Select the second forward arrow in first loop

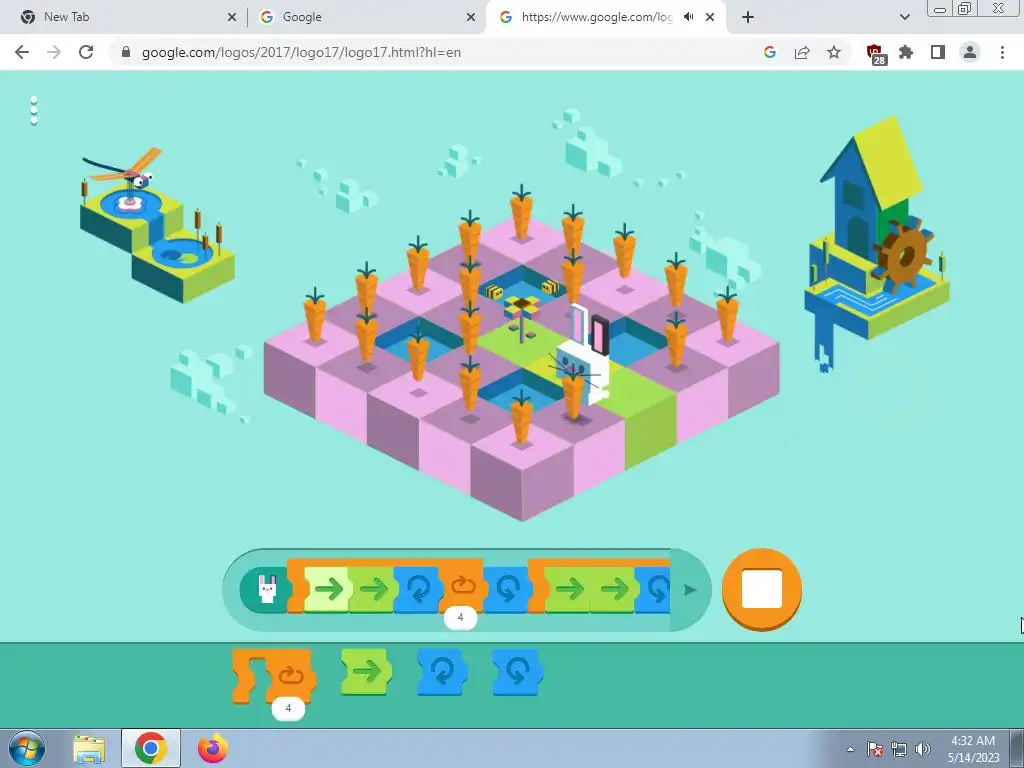tap(373, 590)
